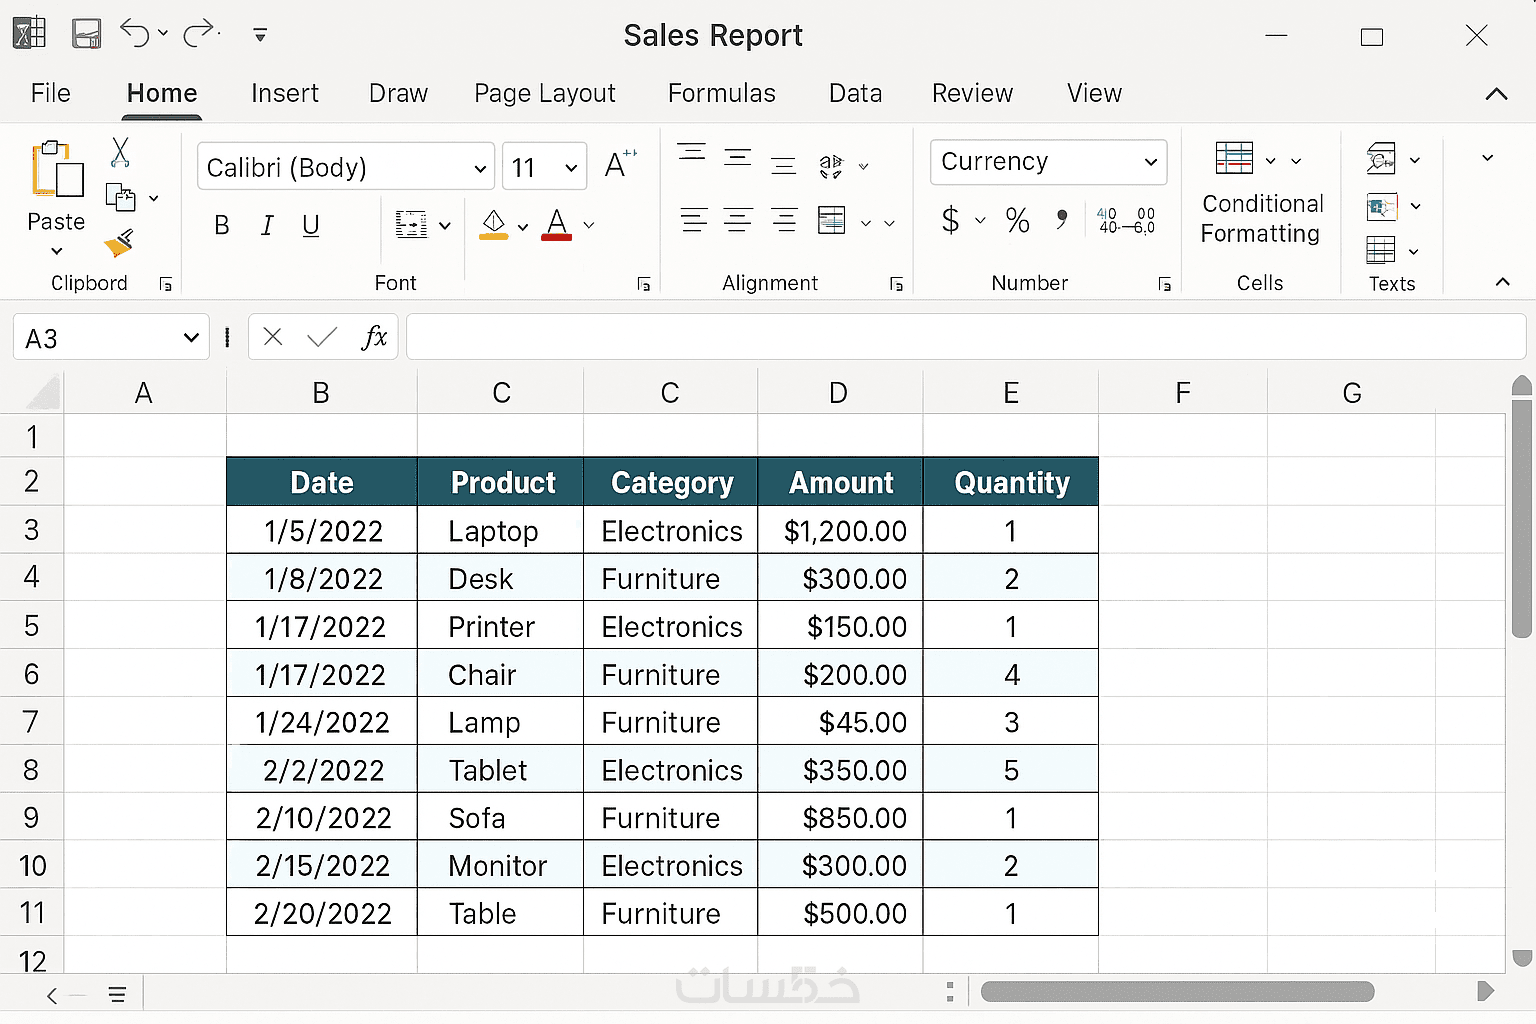Toggle Bold formatting
The height and width of the screenshot is (1024, 1536).
point(222,226)
